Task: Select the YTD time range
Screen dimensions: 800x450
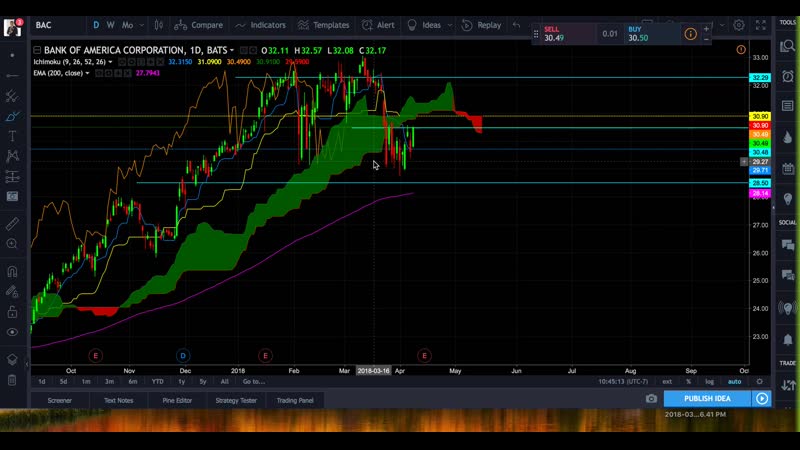Action: tap(157, 382)
